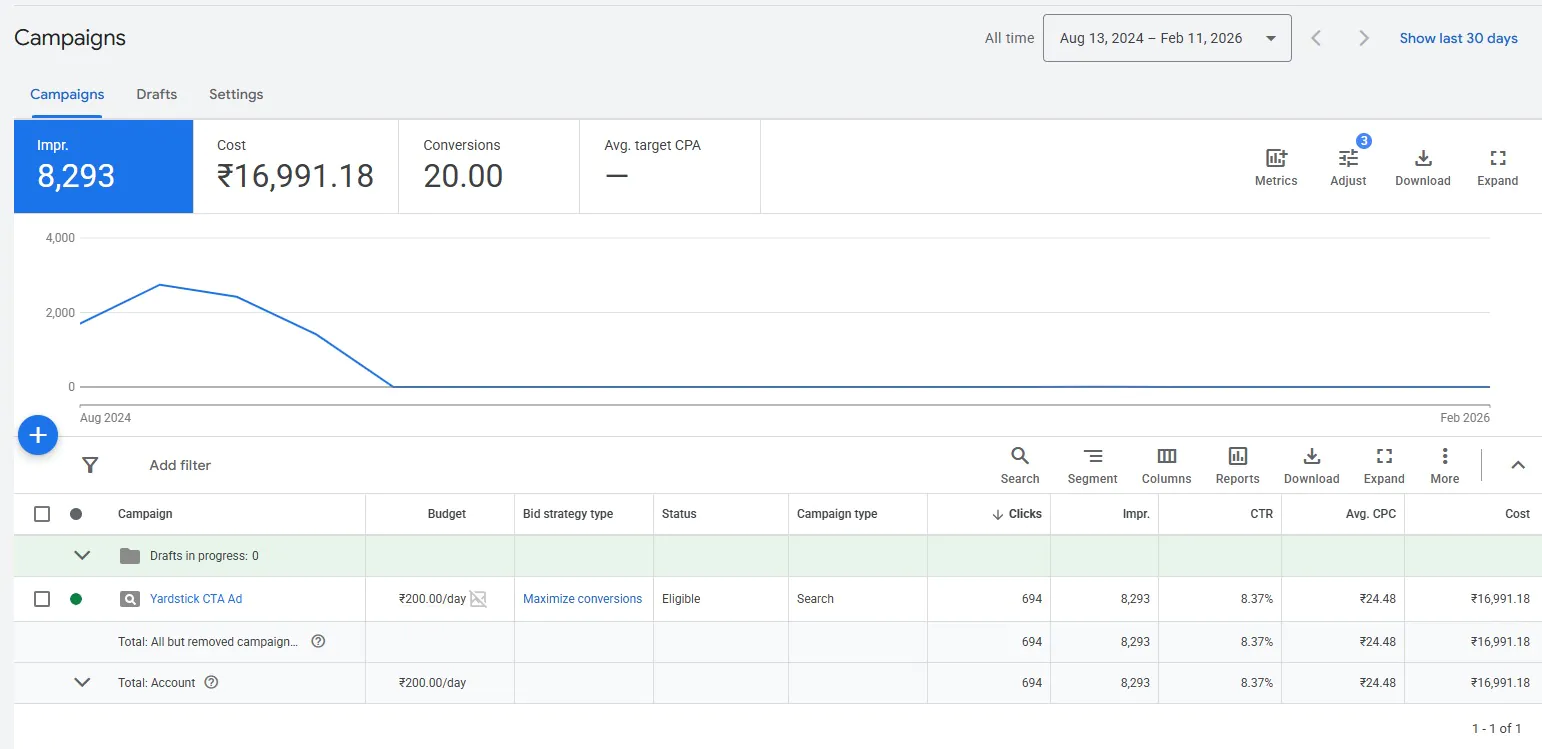Open the Adjust chart settings
This screenshot has height=749, width=1542.
1348,167
